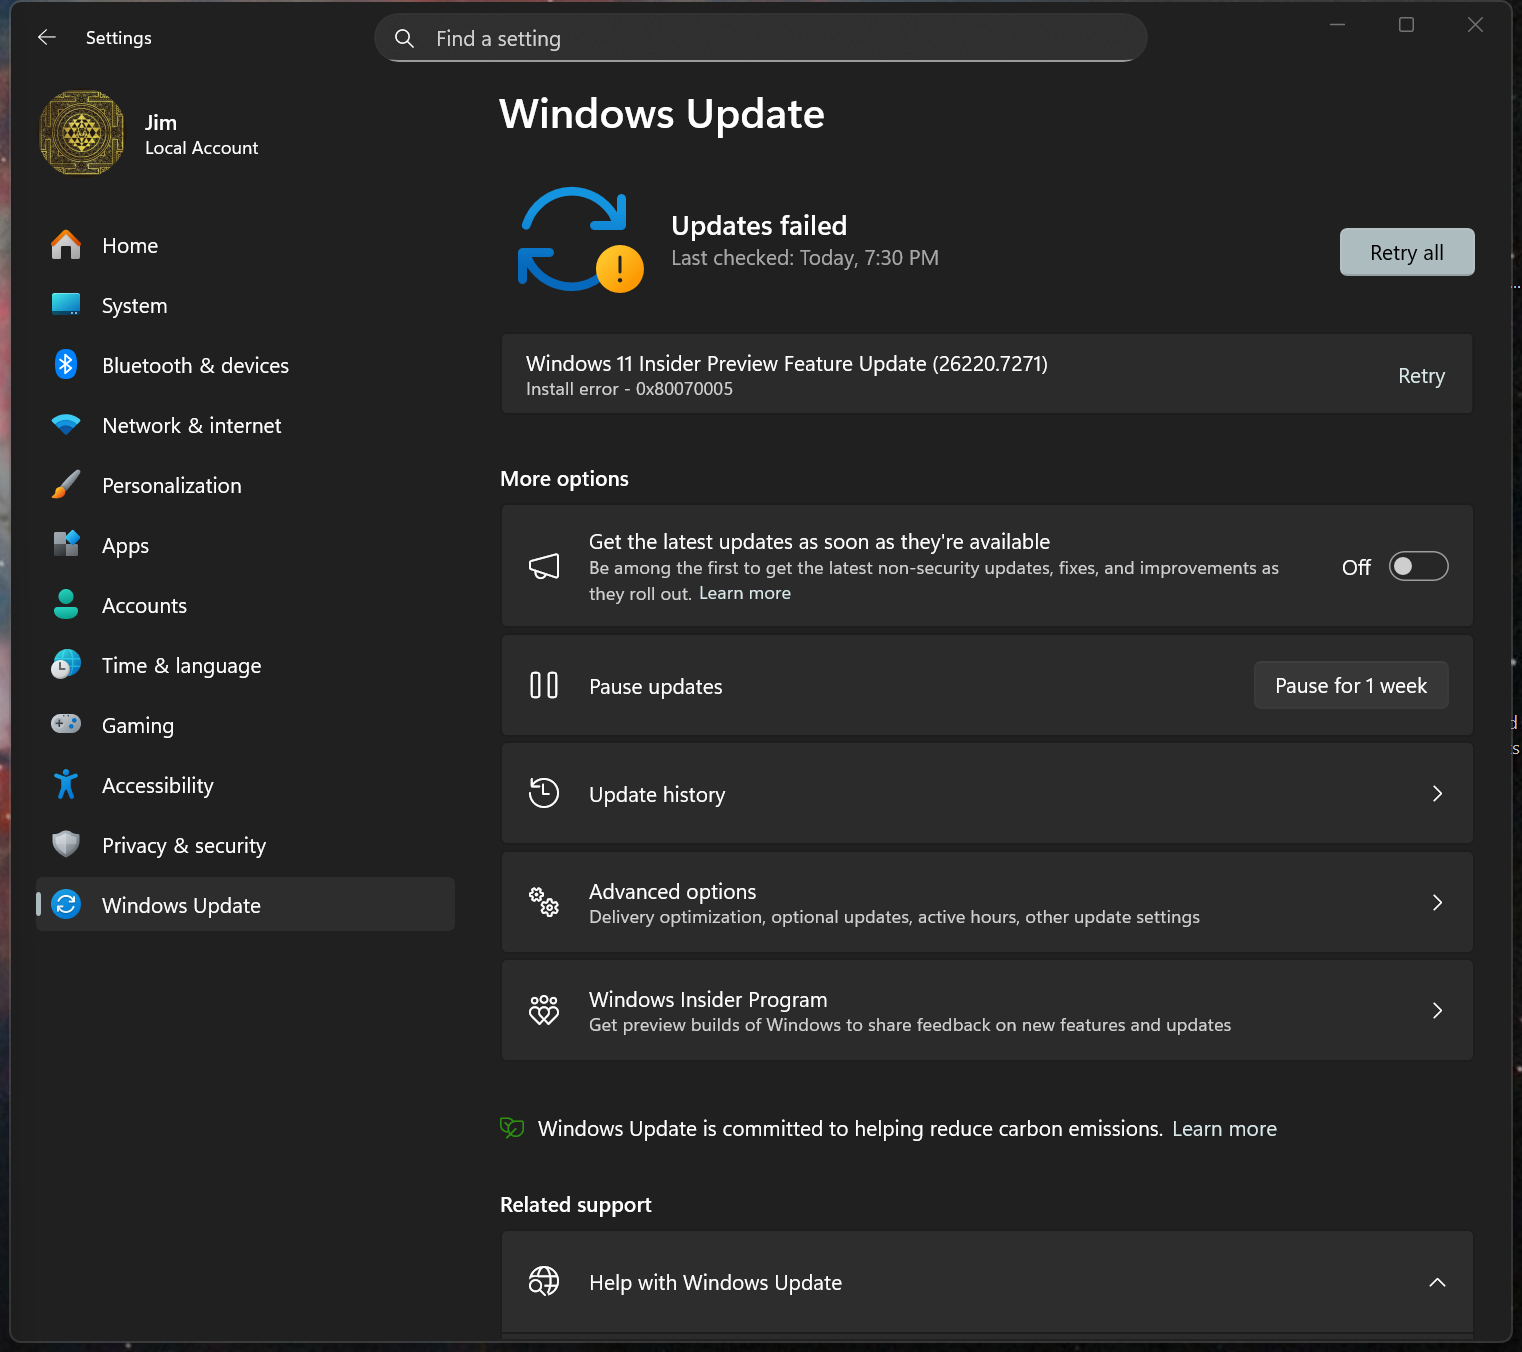Viewport: 1522px width, 1352px height.
Task: Click the Find a setting search field
Action: (760, 38)
